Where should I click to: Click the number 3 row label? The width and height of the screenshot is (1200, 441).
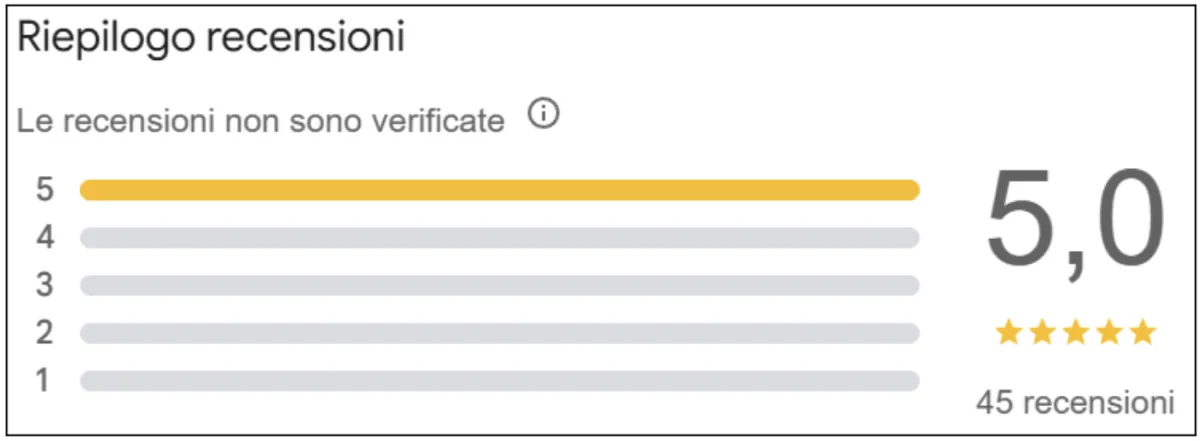(x=44, y=286)
